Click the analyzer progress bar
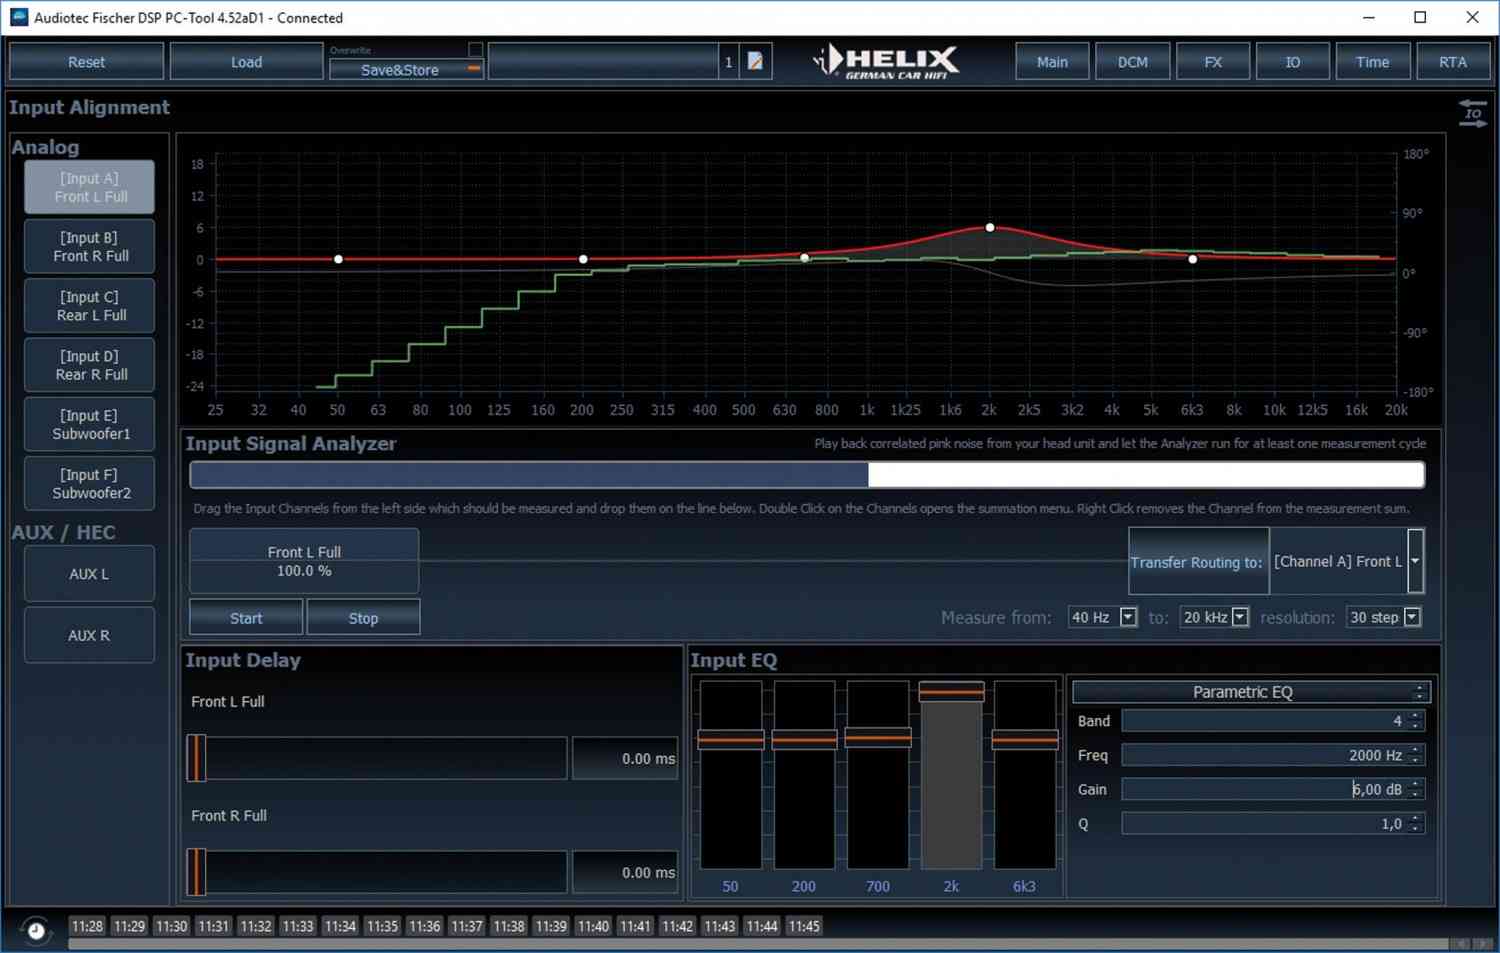This screenshot has height=953, width=1500. tap(807, 474)
